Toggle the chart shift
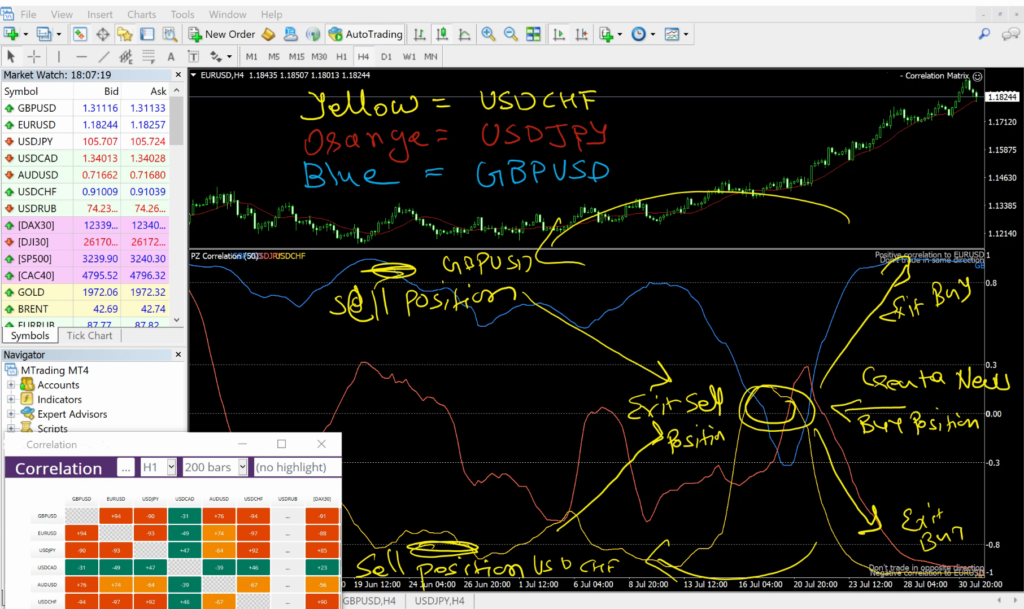Screen dimensions: 1024x609 click(582, 33)
